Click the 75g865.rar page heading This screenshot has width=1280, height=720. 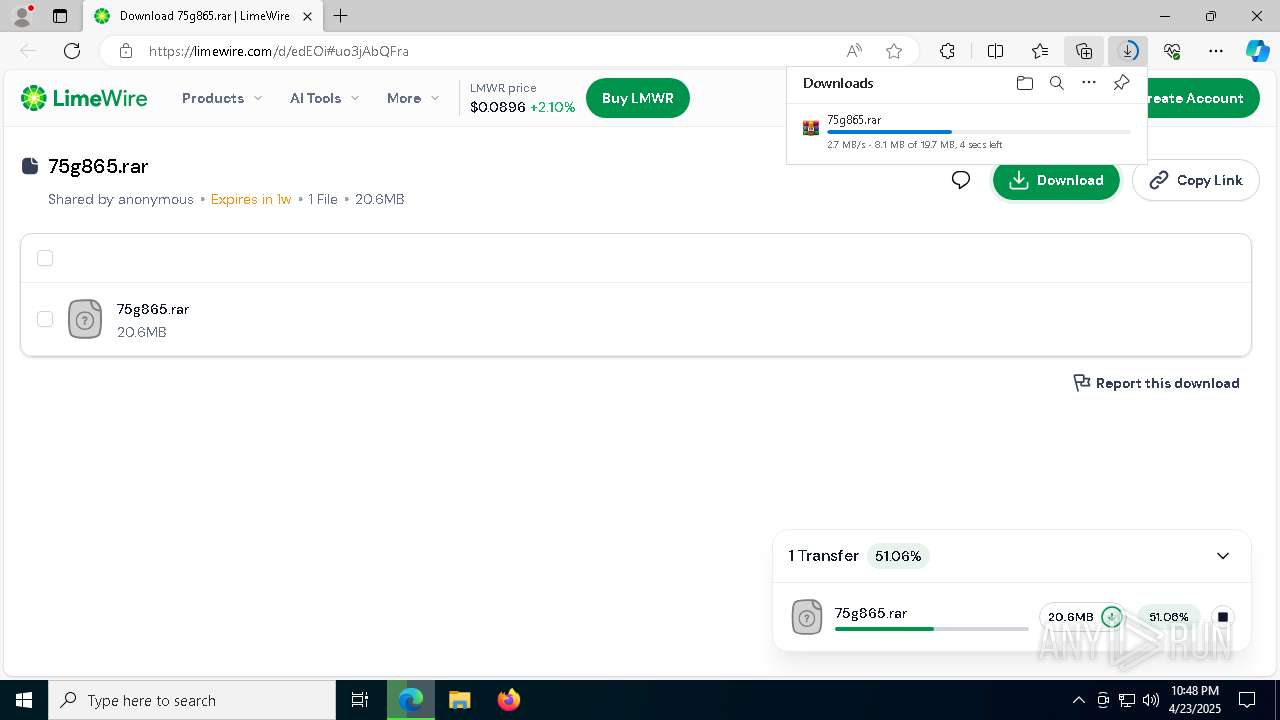(98, 166)
